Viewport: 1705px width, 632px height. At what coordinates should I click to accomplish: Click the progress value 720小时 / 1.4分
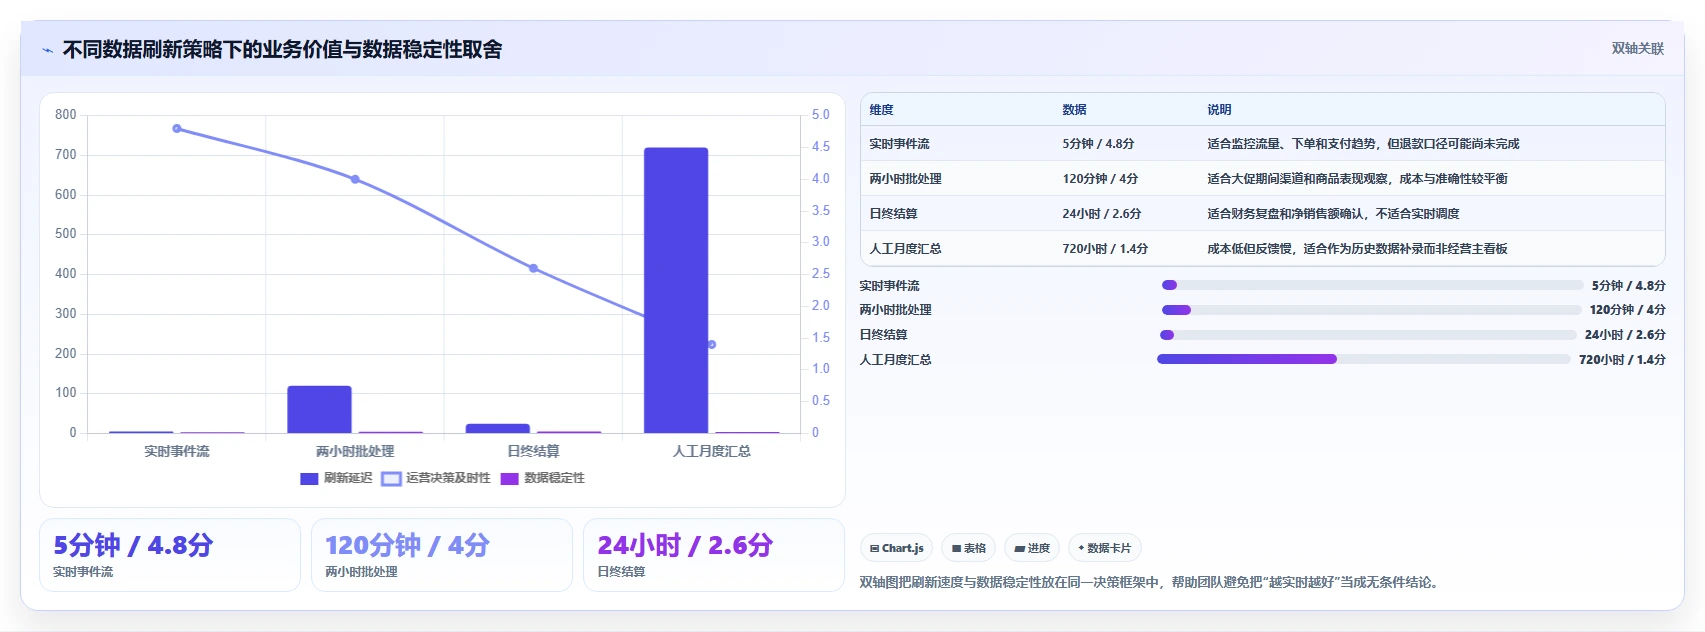1622,360
